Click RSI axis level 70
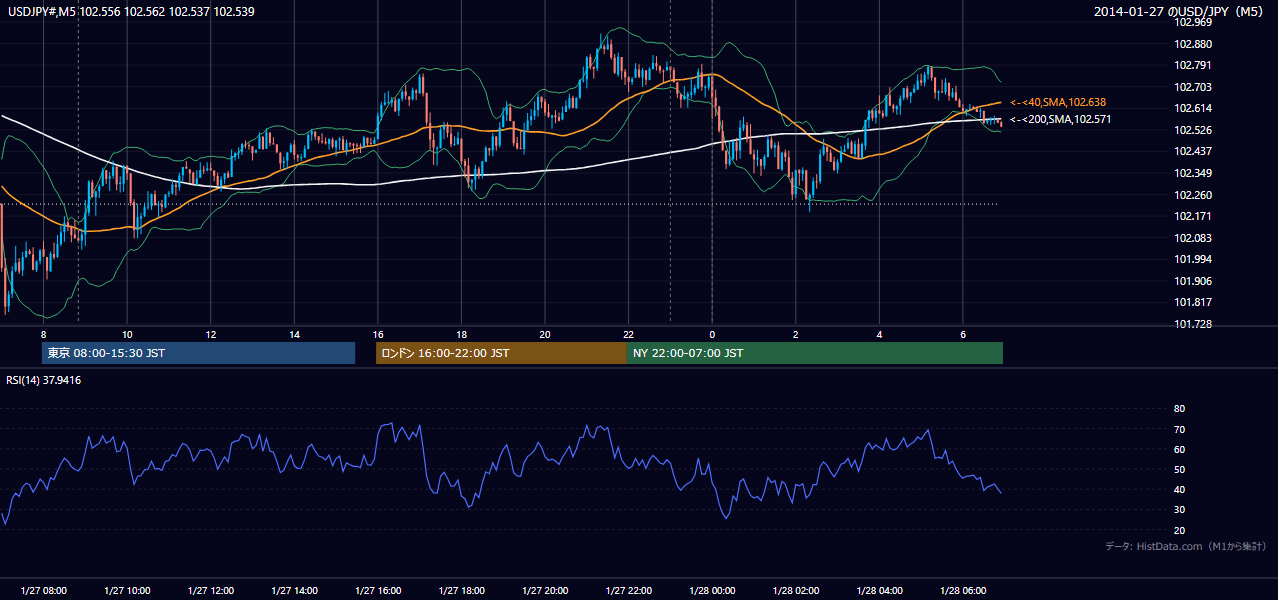The image size is (1278, 600). click(1179, 429)
